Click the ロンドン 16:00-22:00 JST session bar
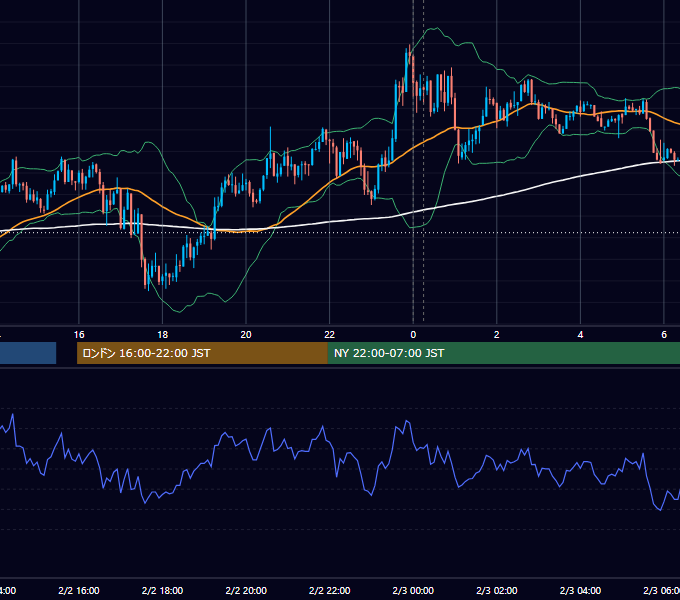The image size is (680, 600). [x=202, y=353]
